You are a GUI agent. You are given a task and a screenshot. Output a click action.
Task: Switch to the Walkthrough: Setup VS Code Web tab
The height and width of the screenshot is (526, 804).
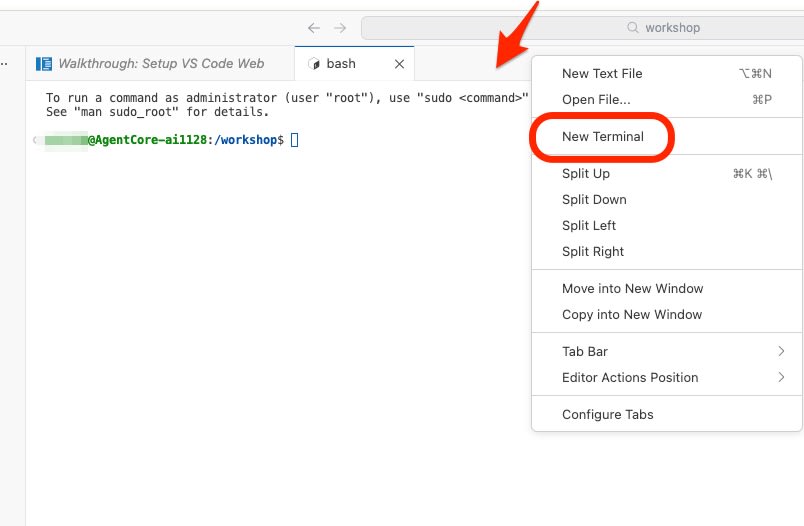[x=160, y=64]
